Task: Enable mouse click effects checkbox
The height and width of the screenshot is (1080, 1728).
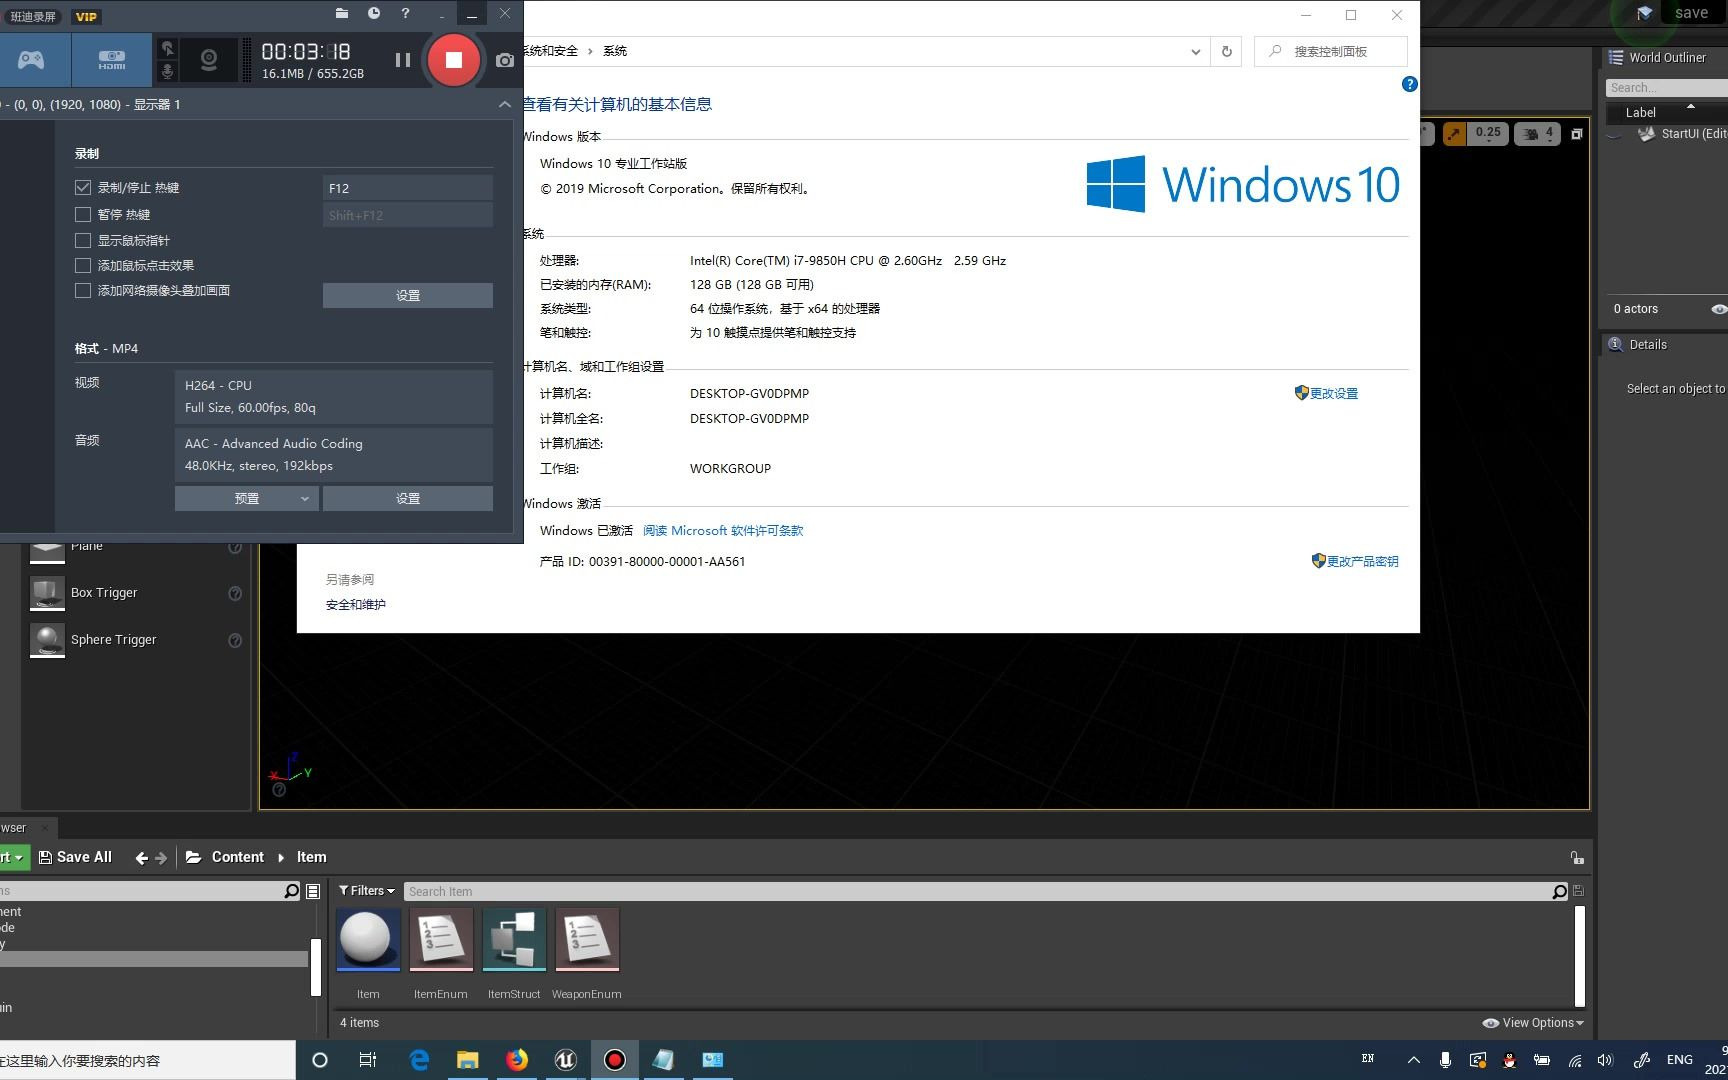Action: pos(83,265)
